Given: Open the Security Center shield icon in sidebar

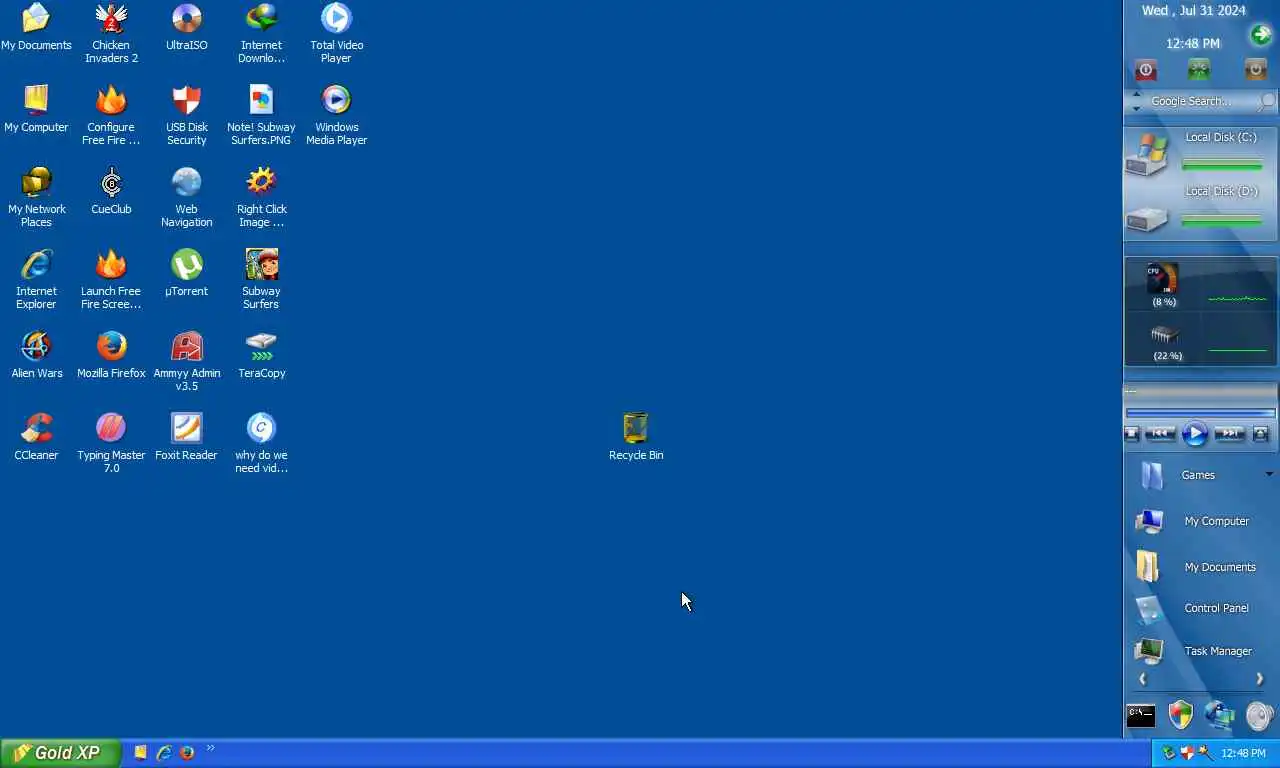Looking at the screenshot, I should [1181, 714].
